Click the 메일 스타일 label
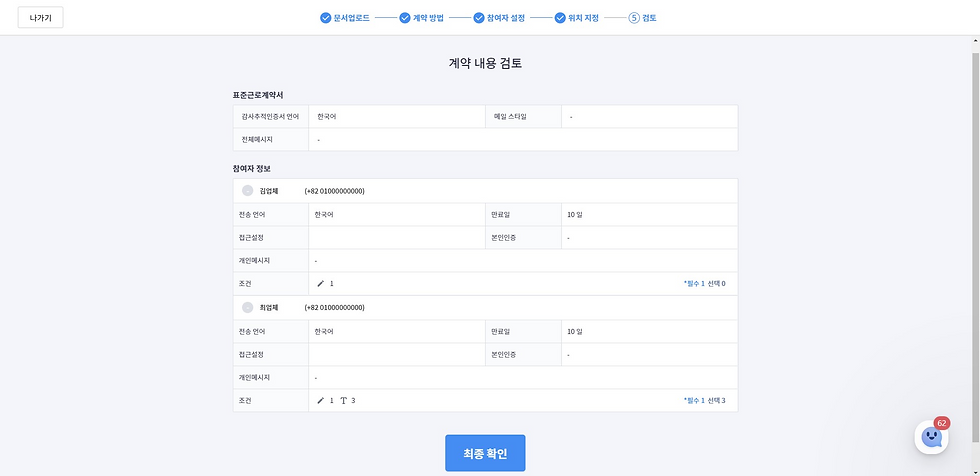 511,117
